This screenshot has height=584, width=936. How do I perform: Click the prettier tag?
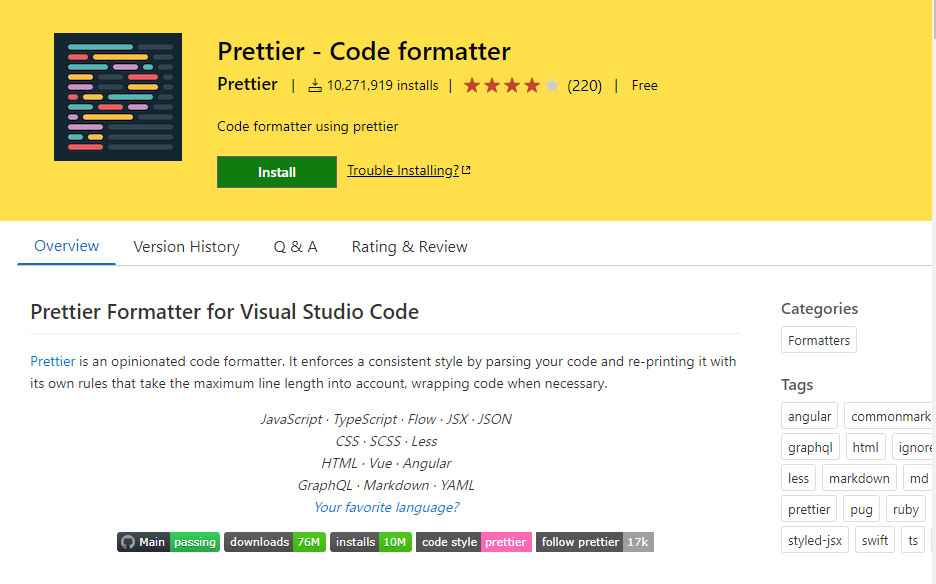tap(809, 509)
